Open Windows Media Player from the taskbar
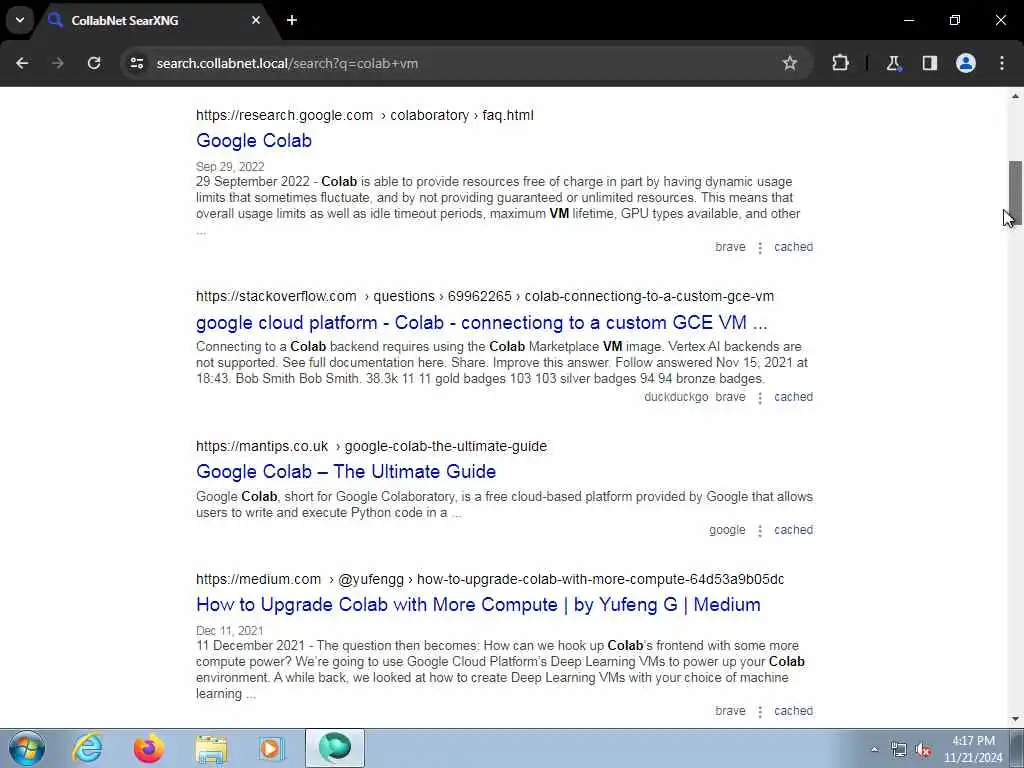The height and width of the screenshot is (768, 1024). tap(270, 748)
